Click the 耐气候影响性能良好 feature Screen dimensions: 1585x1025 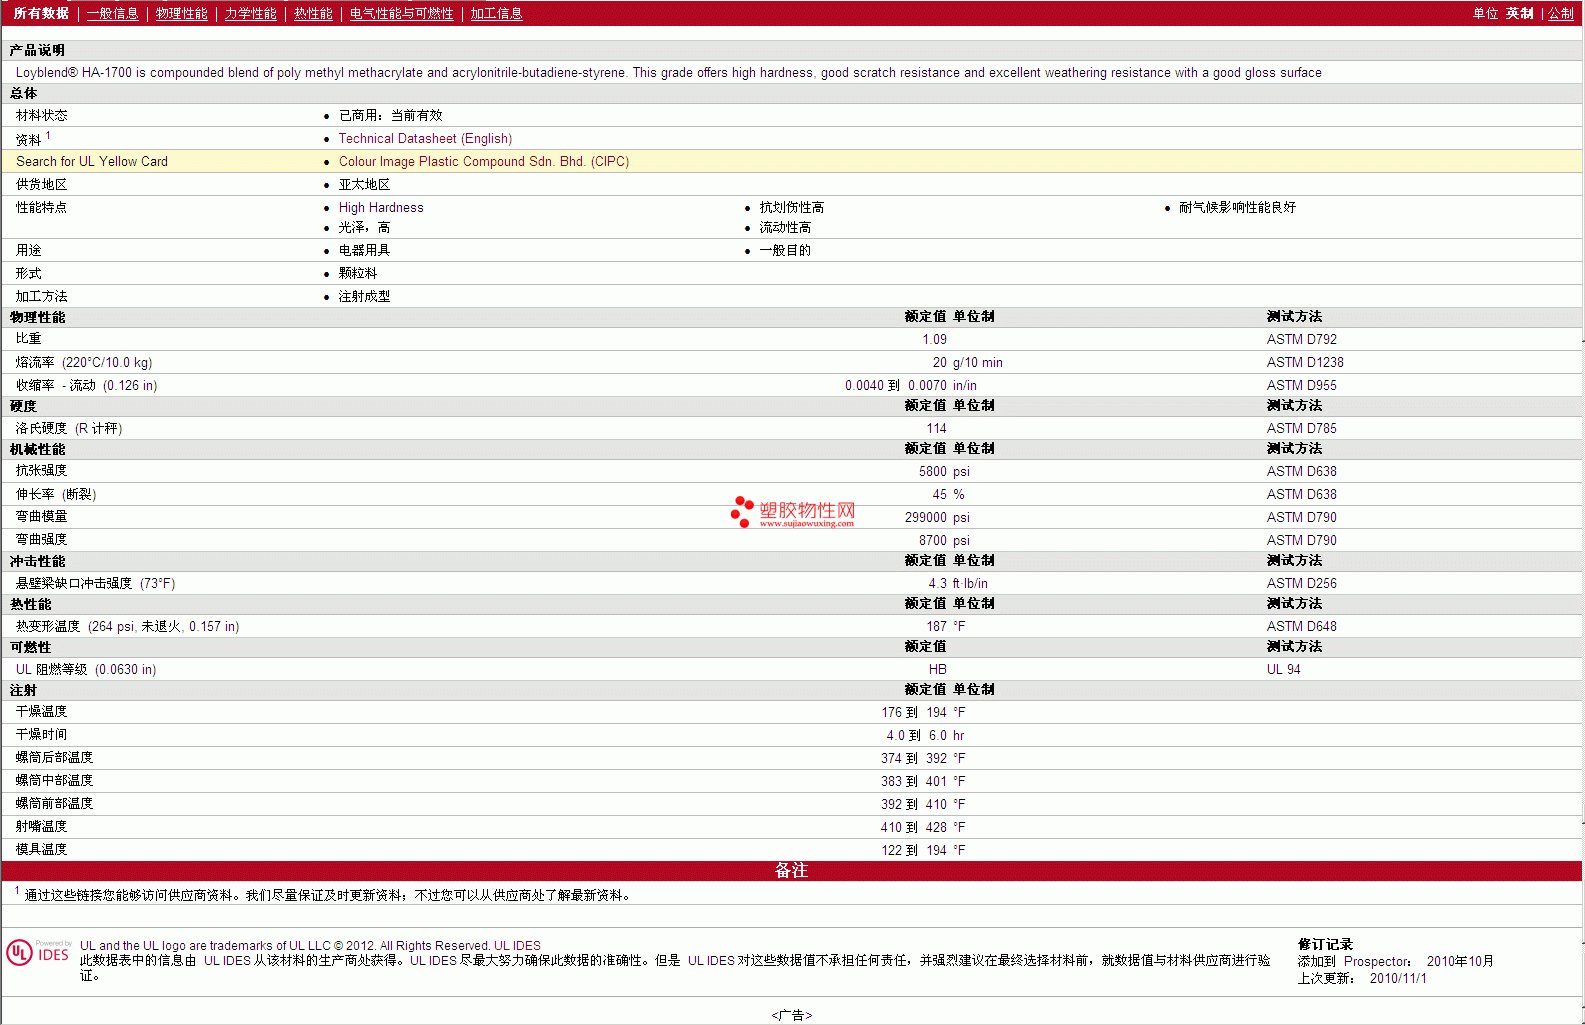point(1237,208)
